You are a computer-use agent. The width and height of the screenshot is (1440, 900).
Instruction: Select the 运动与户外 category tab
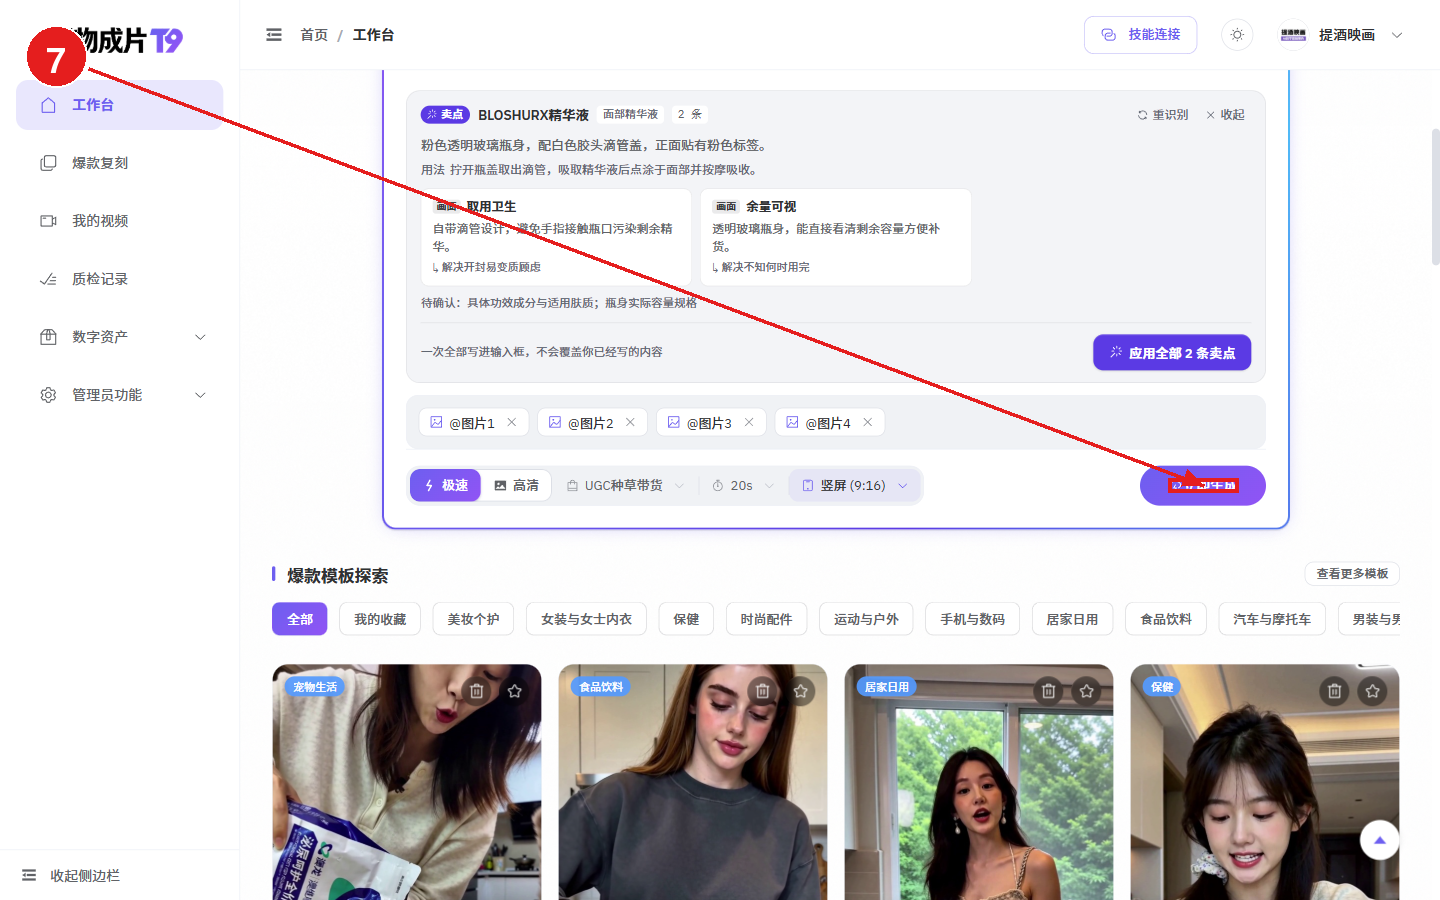pos(866,619)
